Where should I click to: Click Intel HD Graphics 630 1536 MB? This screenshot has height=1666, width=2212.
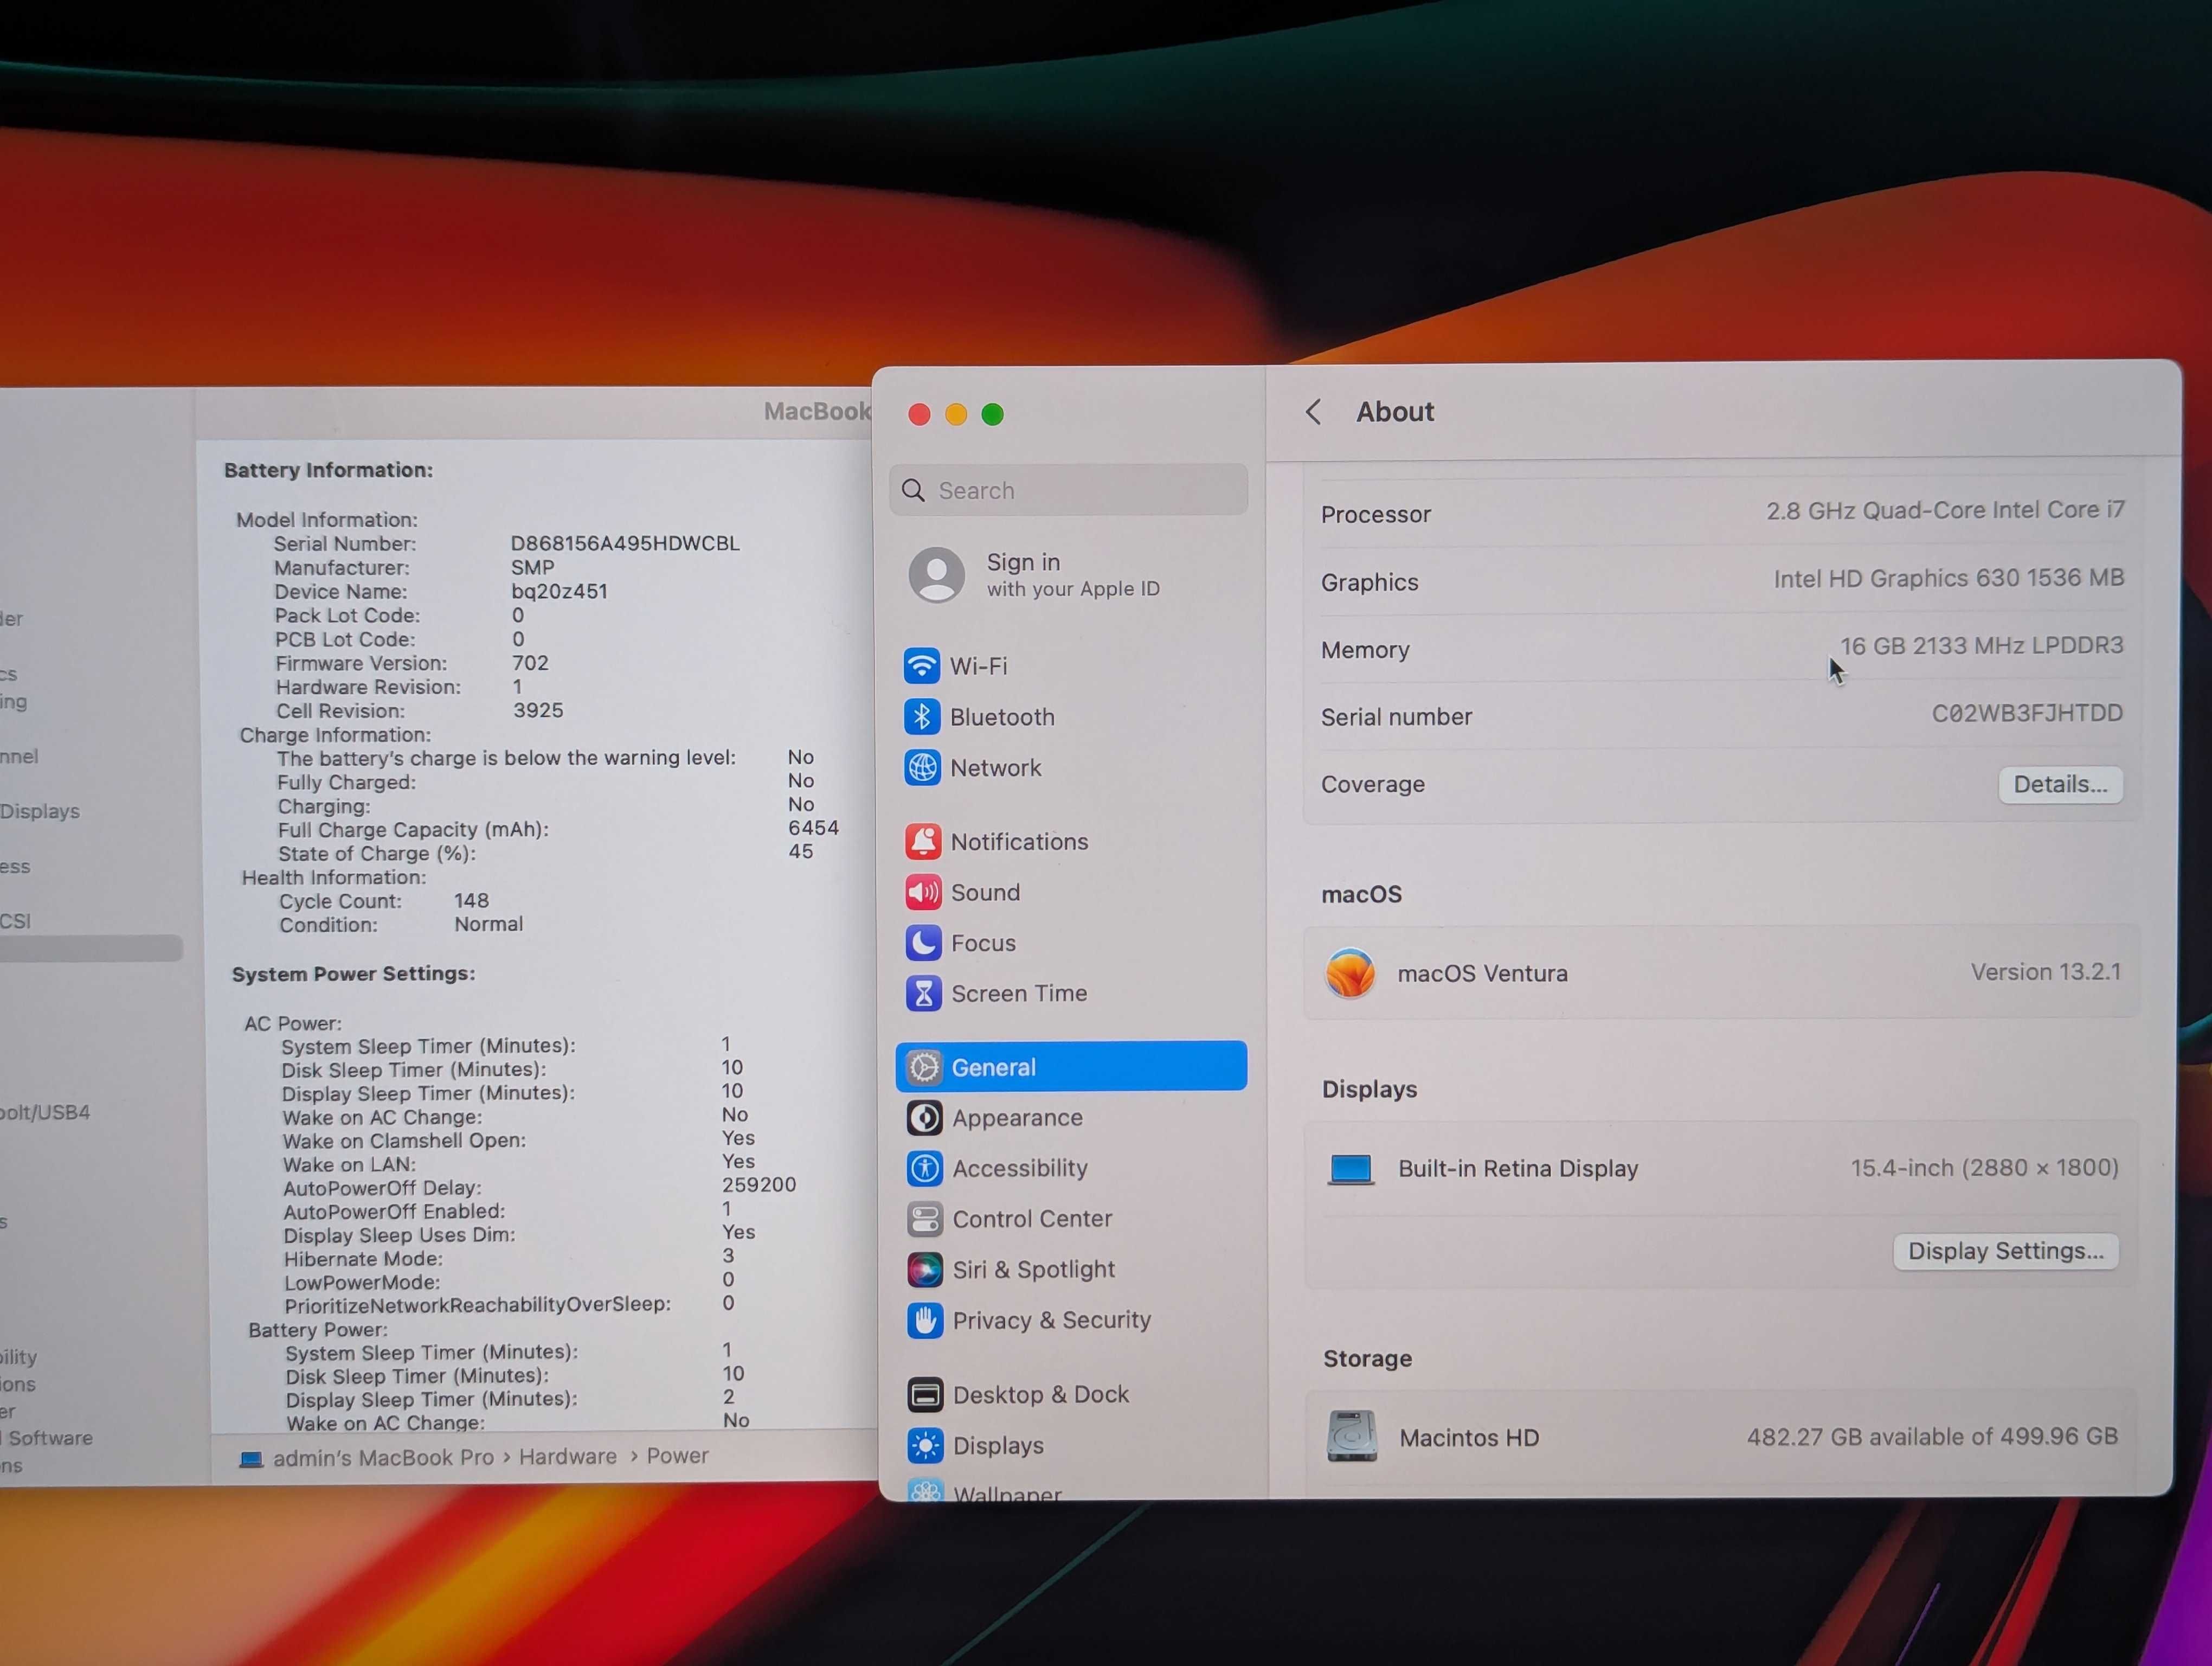point(1948,578)
